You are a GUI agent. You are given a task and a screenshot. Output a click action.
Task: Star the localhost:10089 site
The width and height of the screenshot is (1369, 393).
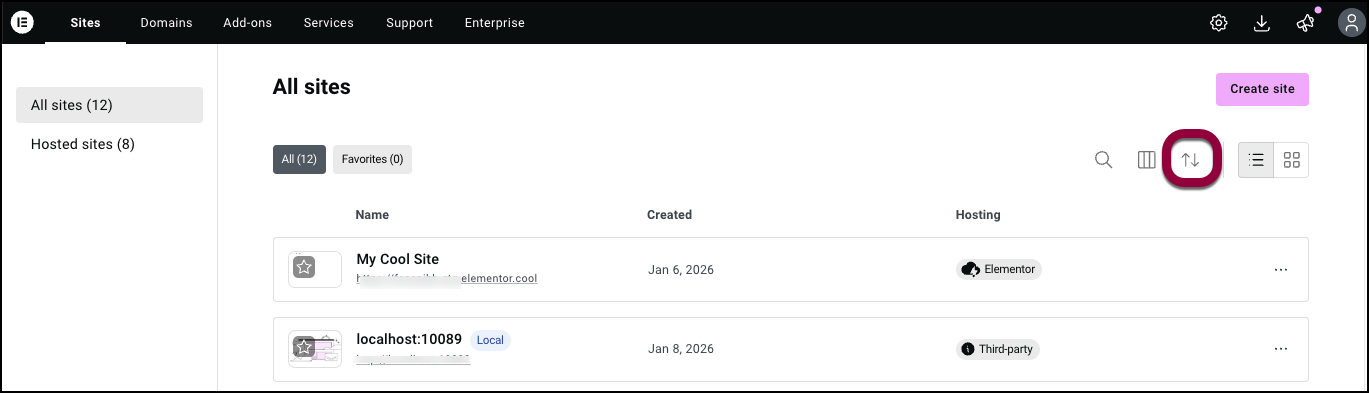pyautogui.click(x=304, y=347)
